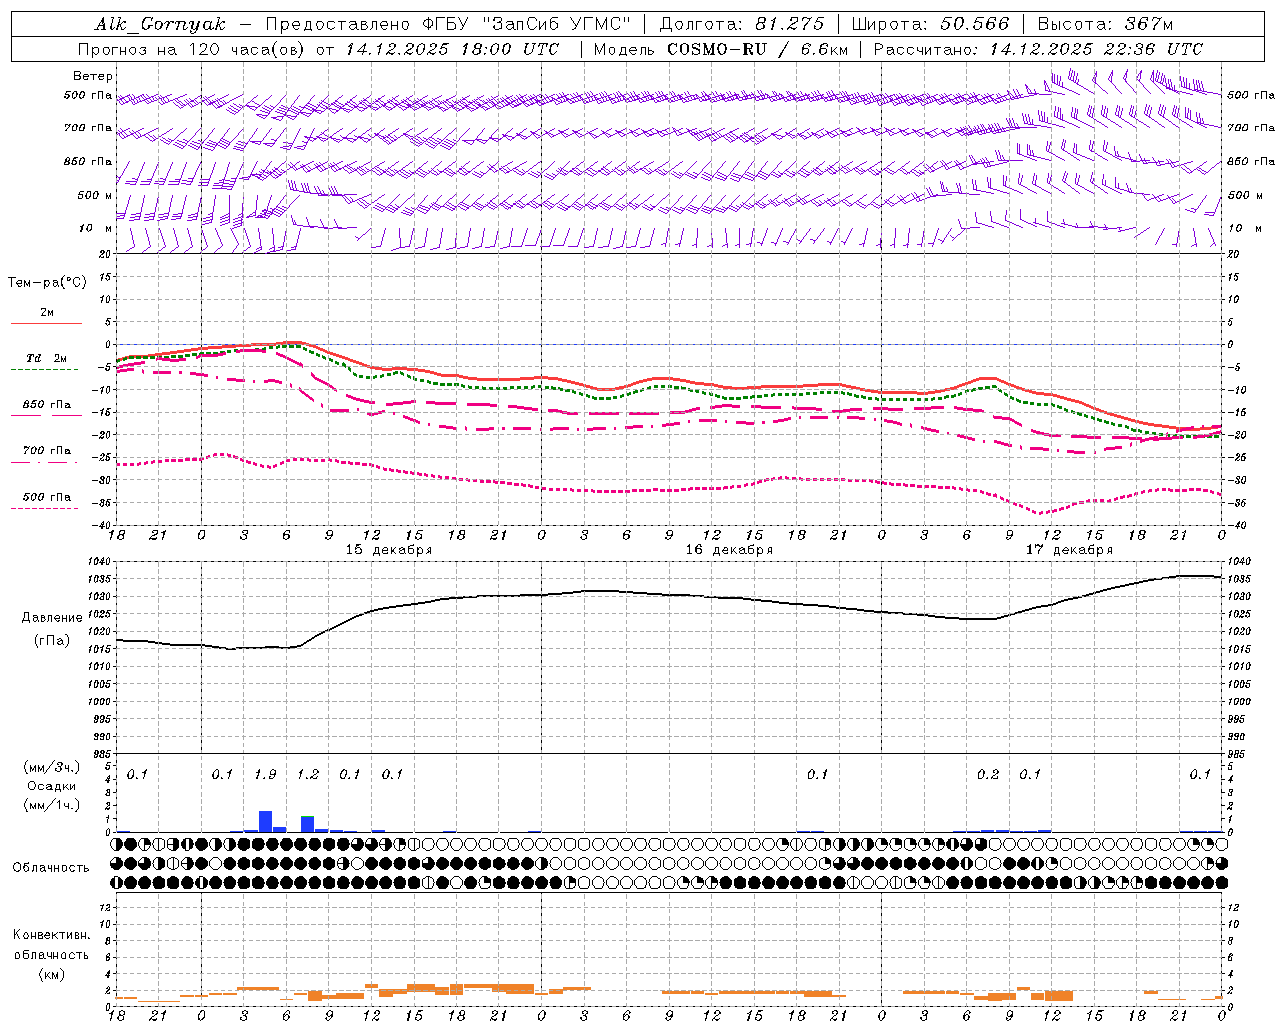The height and width of the screenshot is (1024, 1280).
Task: Click the 1.9 precipitation value
Action: click(x=265, y=774)
